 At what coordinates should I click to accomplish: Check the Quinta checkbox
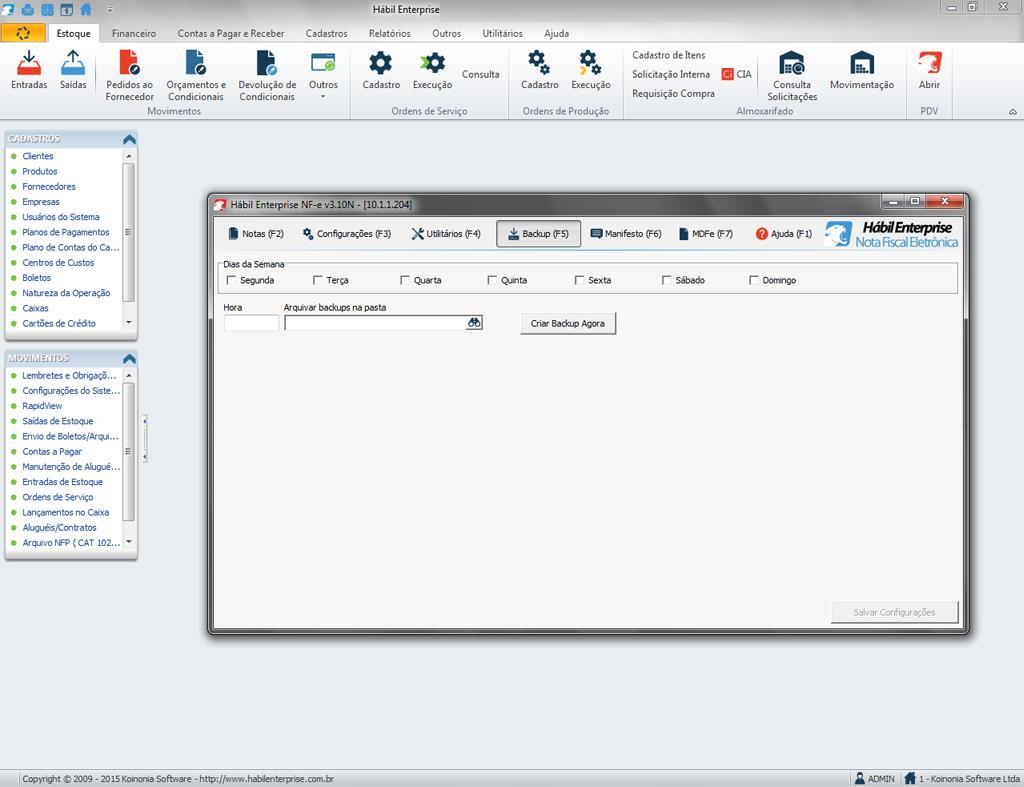pos(492,280)
